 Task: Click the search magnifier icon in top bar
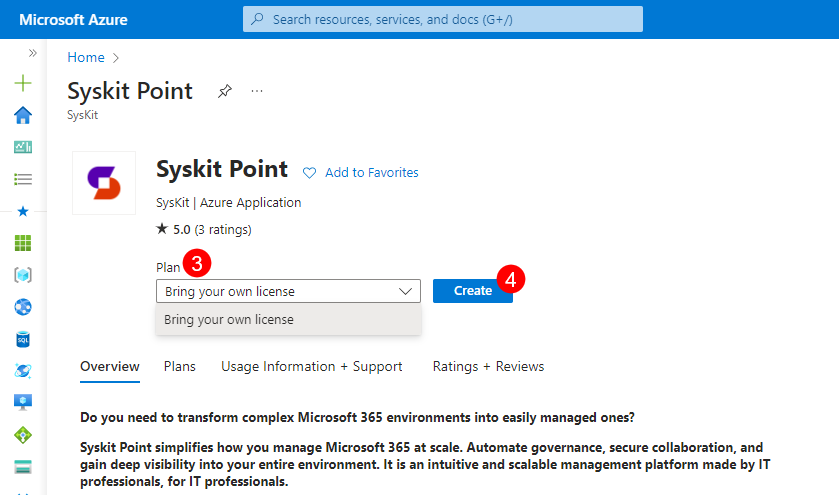click(x=258, y=19)
